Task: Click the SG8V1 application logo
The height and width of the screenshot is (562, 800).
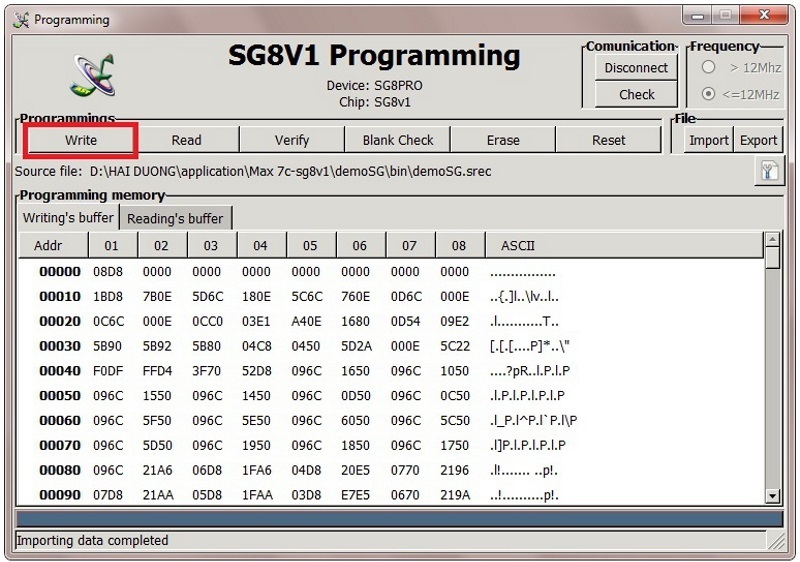Action: coord(94,75)
